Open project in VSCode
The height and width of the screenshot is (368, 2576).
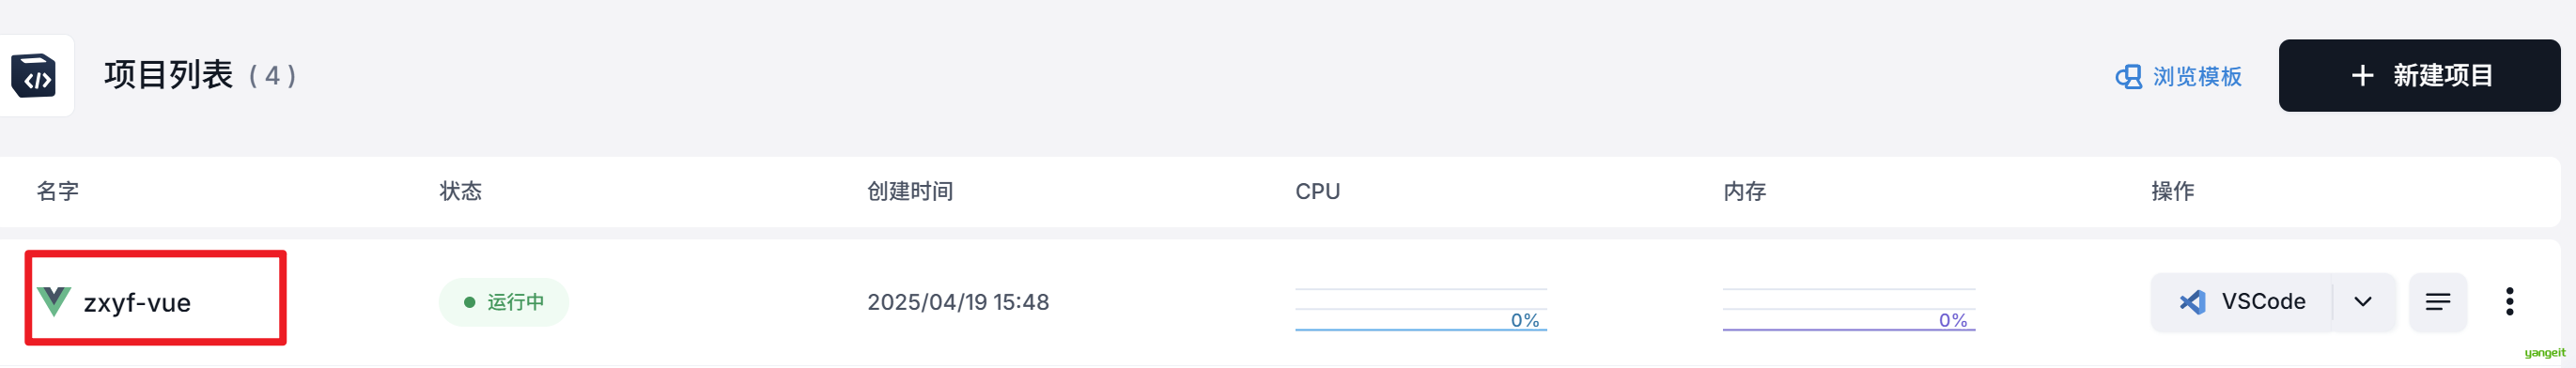2242,302
